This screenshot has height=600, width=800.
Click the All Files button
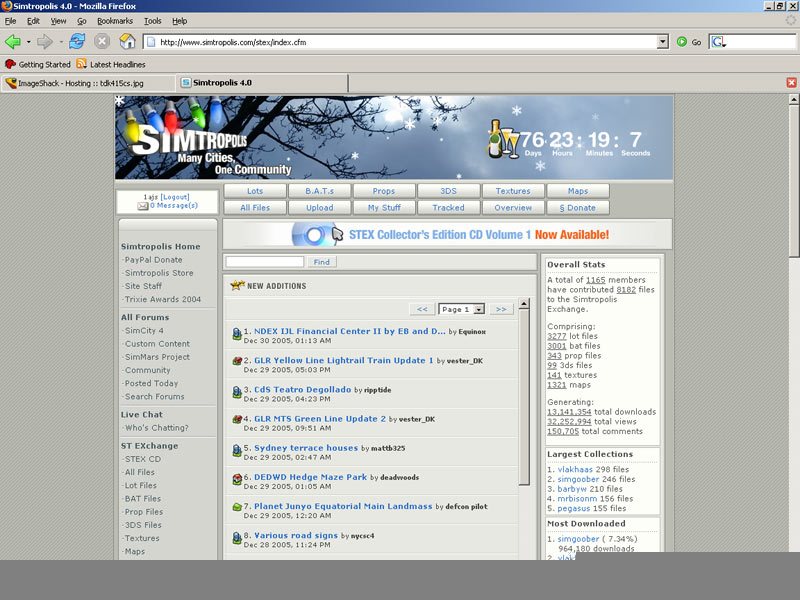pyautogui.click(x=255, y=208)
